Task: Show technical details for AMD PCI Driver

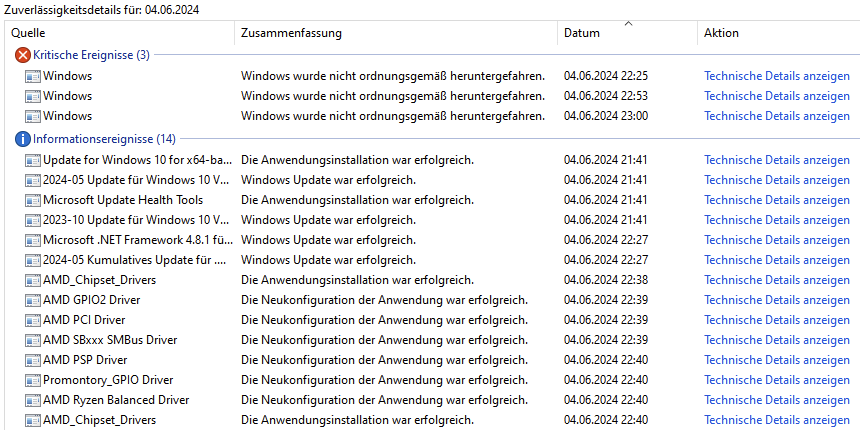Action: click(x=777, y=320)
